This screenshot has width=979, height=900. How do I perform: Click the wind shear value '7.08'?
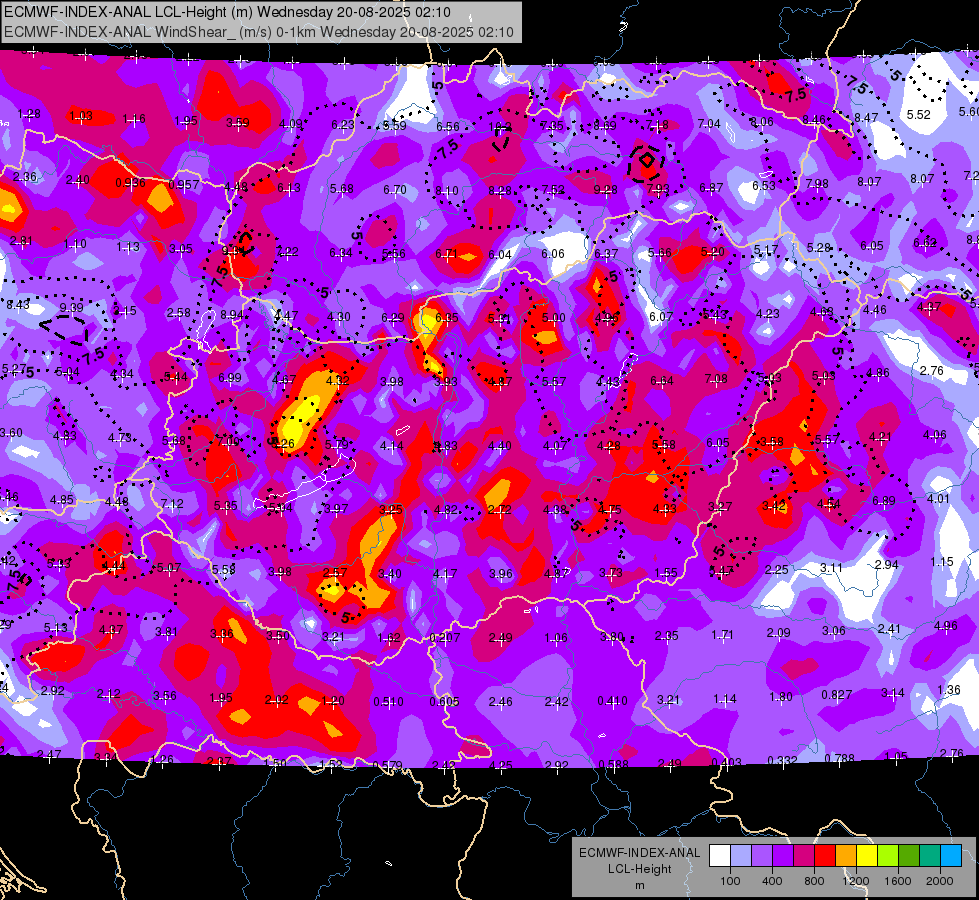click(716, 378)
